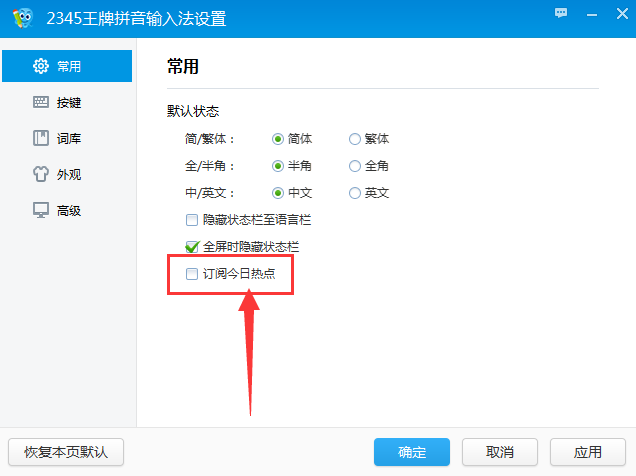
Task: Click the 应用 apply button
Action: click(588, 452)
